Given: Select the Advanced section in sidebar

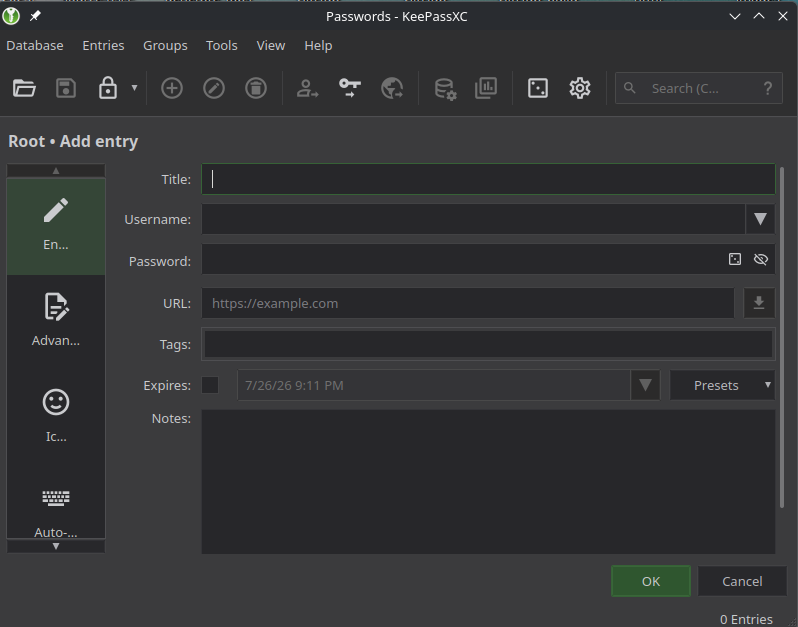Looking at the screenshot, I should tap(56, 322).
